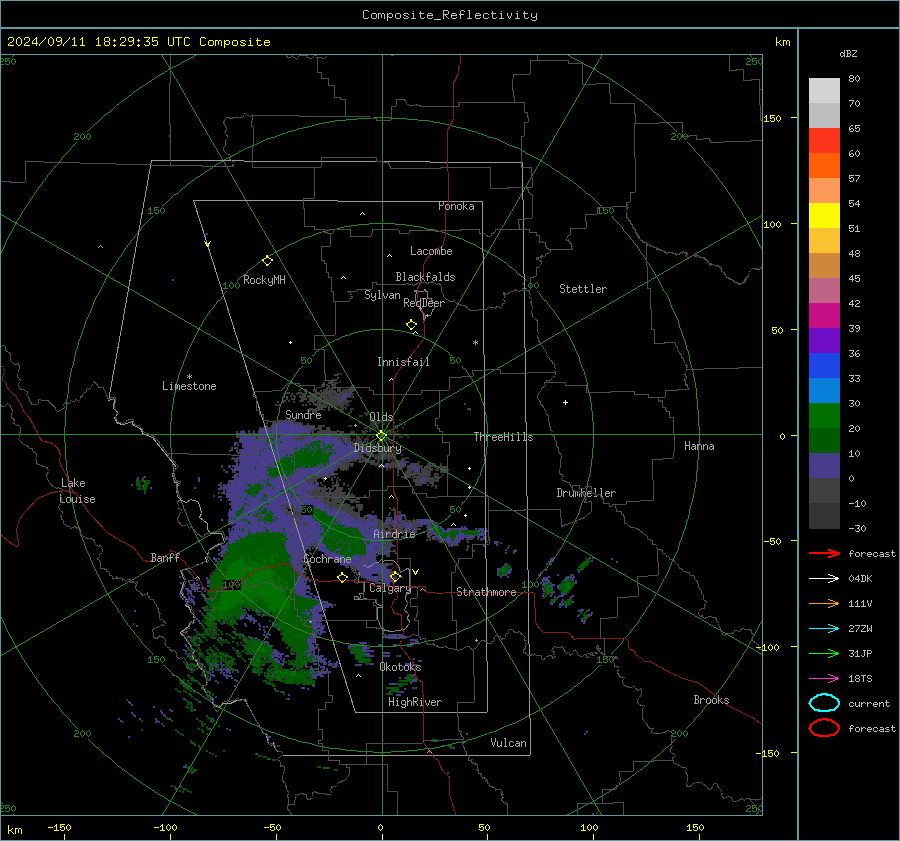This screenshot has height=841, width=900.
Task: Click the yellow diamond marker near Cochrane
Action: [x=343, y=577]
